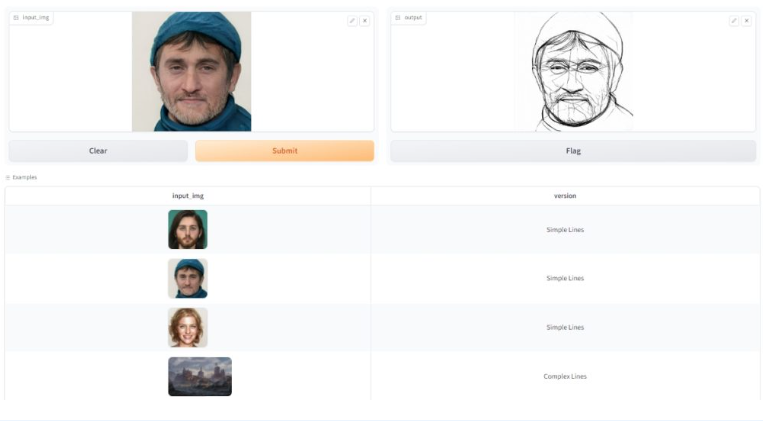Image resolution: width=763 pixels, height=421 pixels.
Task: Click the input_img column header
Action: (187, 196)
